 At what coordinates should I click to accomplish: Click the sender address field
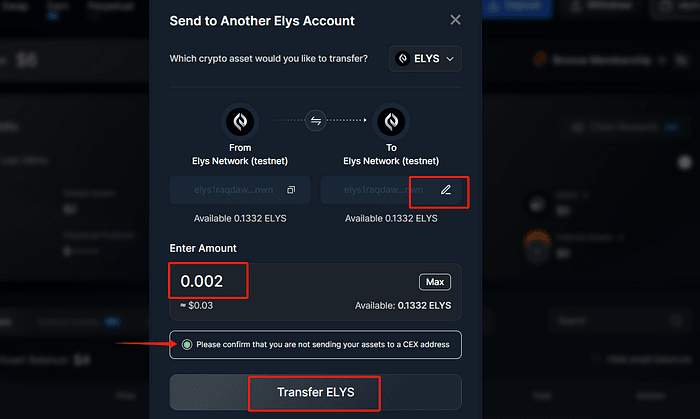point(225,190)
